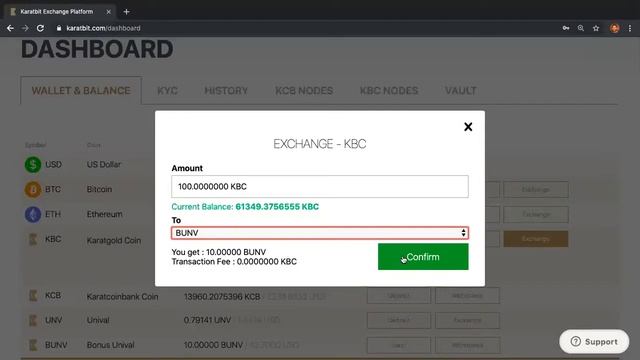Click the zoom magnifier icon in address bar
The height and width of the screenshot is (360, 640).
(x=581, y=28)
